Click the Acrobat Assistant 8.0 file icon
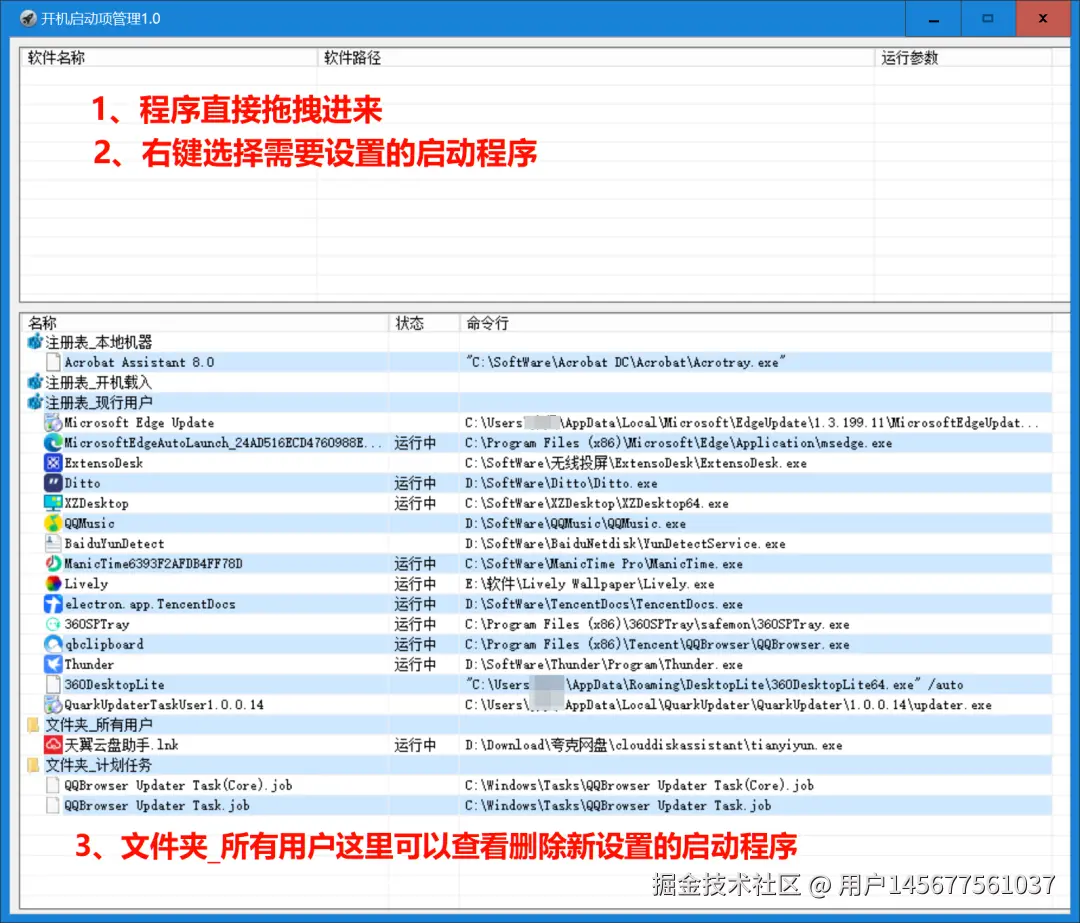The width and height of the screenshot is (1080, 923). [53, 362]
